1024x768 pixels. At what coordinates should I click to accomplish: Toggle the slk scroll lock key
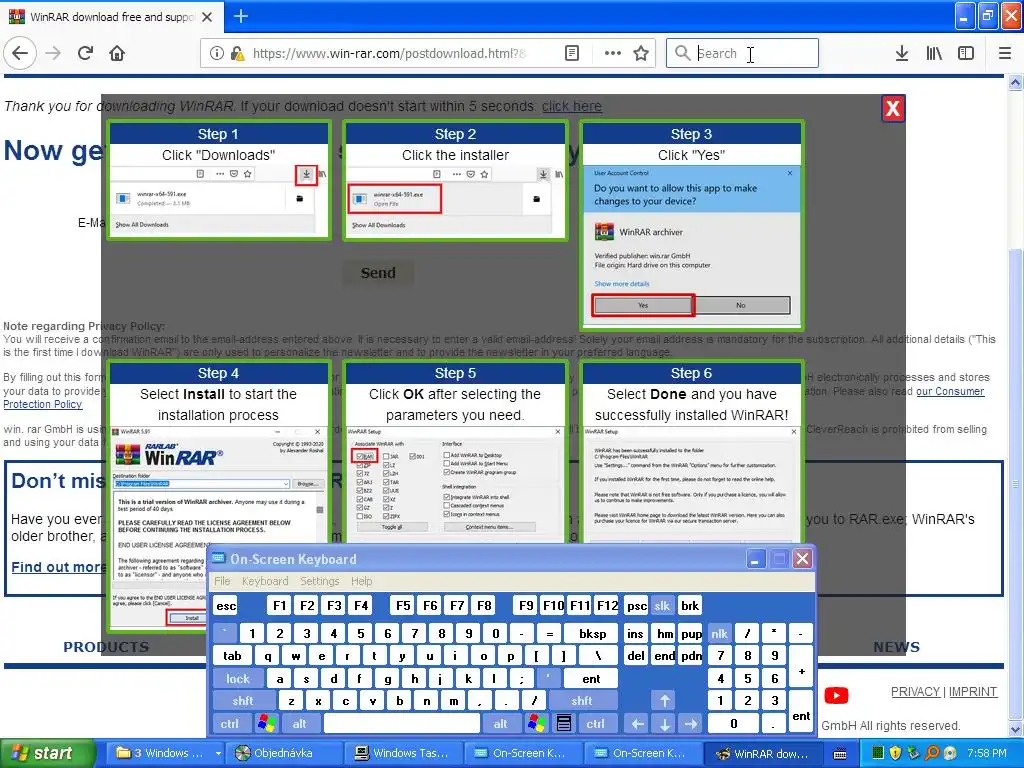(662, 605)
